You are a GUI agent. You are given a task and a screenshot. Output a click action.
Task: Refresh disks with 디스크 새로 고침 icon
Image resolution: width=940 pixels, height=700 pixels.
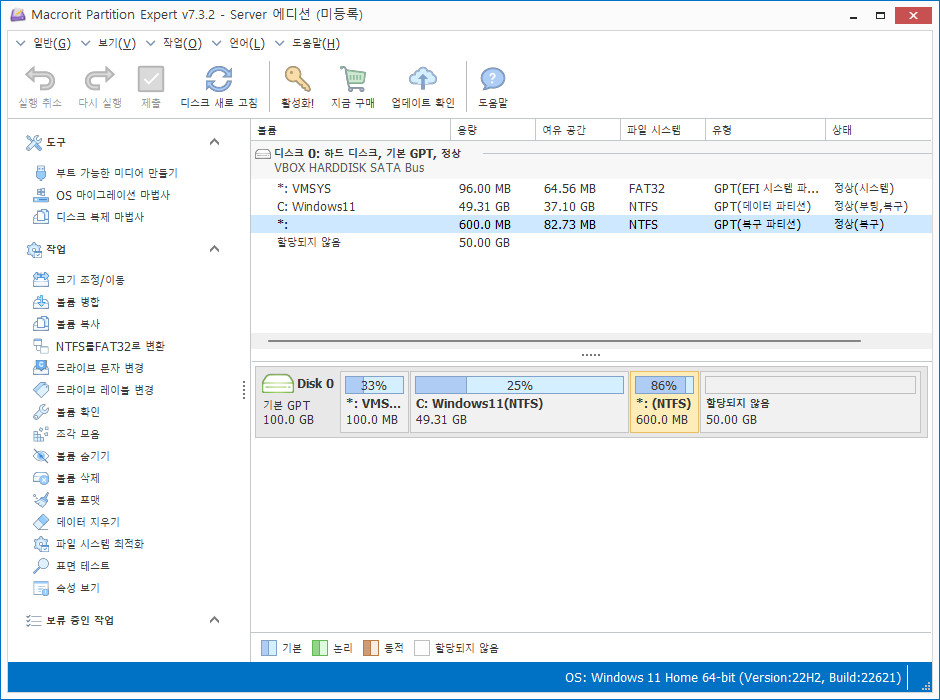tap(219, 79)
